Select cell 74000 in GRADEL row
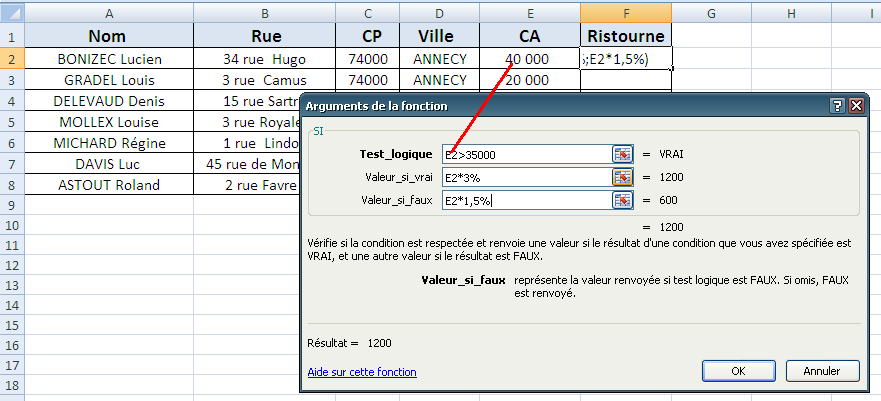The height and width of the screenshot is (401, 881). [367, 80]
